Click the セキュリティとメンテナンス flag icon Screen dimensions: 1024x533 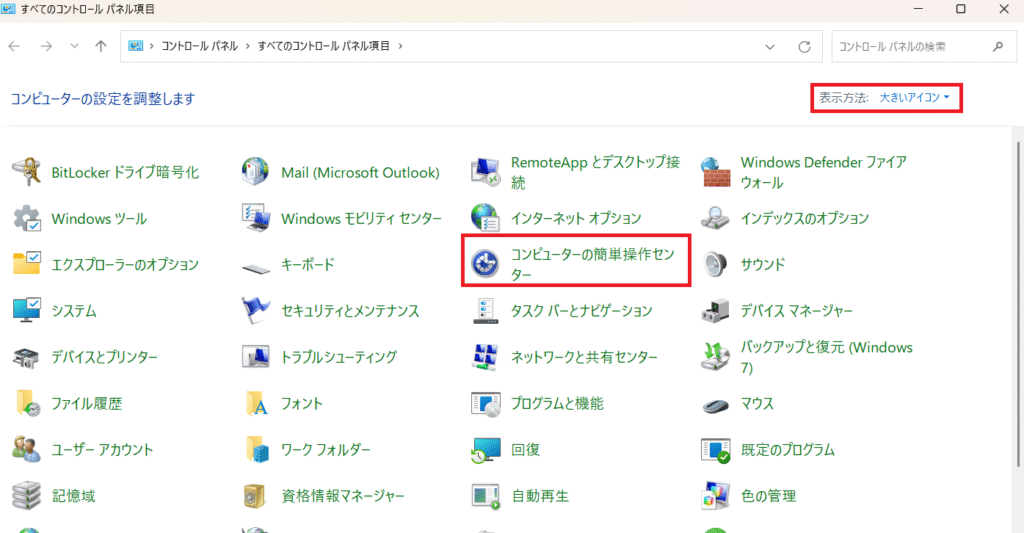pos(255,310)
